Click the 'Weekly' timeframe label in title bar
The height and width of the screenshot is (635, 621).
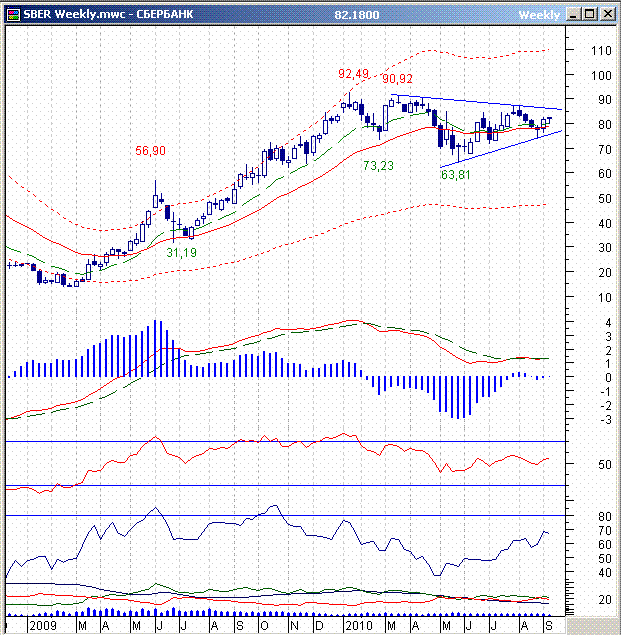coord(539,15)
